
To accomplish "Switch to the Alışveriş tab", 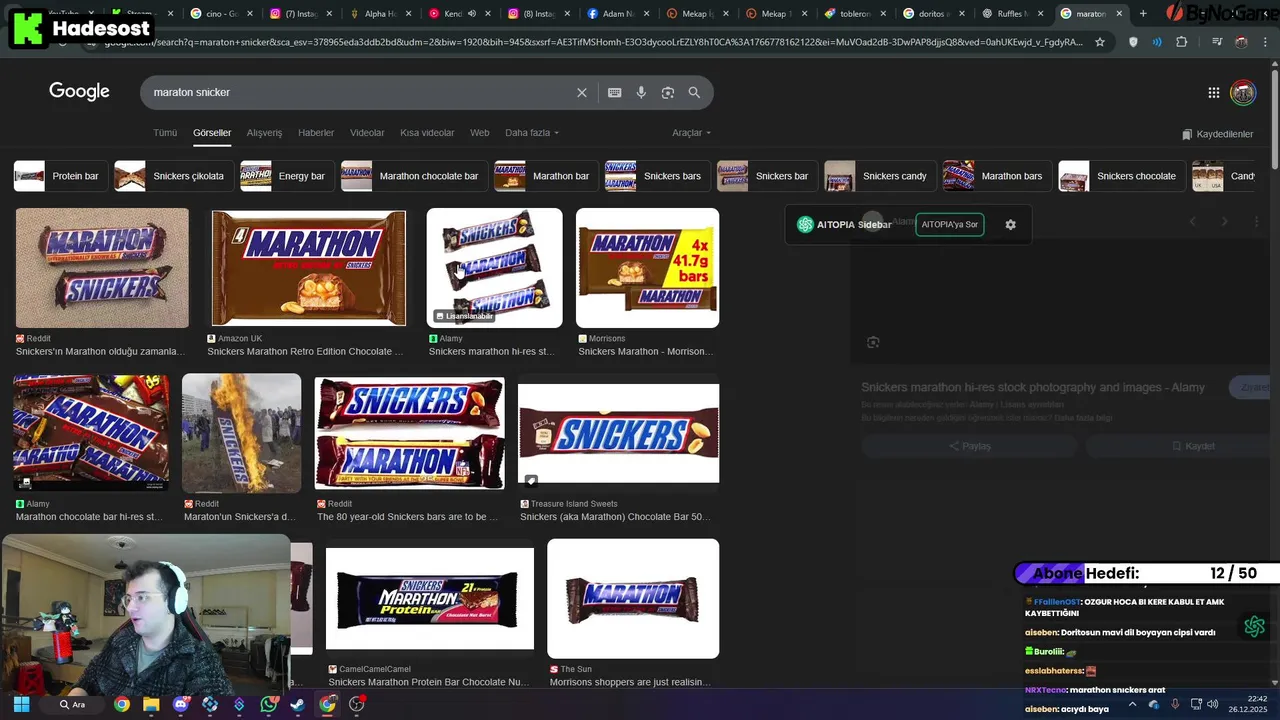I will 265,133.
